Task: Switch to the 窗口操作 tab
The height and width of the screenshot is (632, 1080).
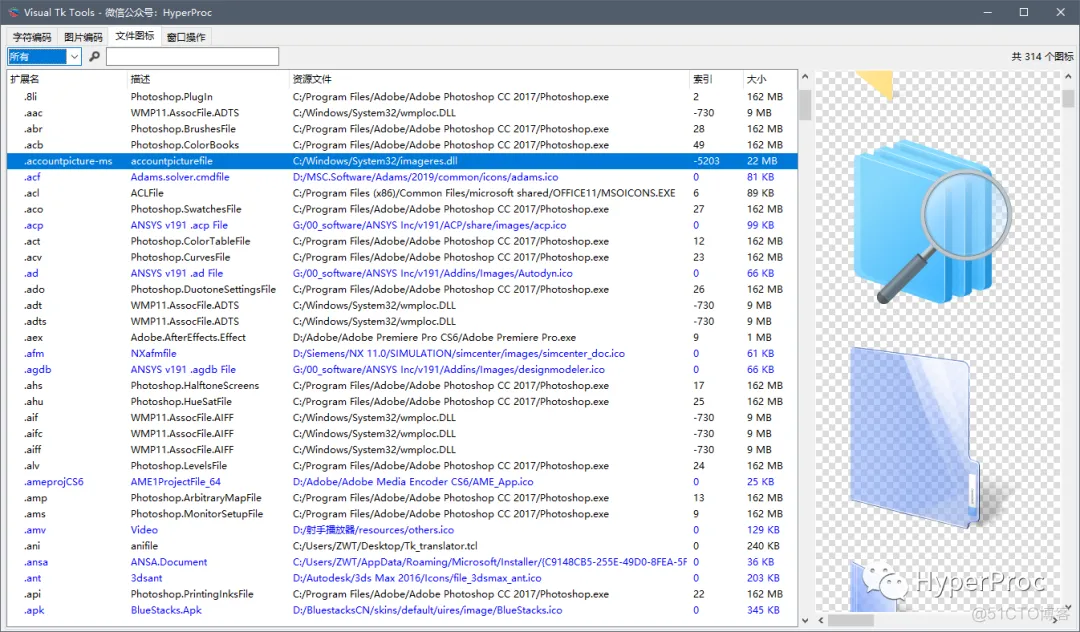Action: tap(186, 37)
